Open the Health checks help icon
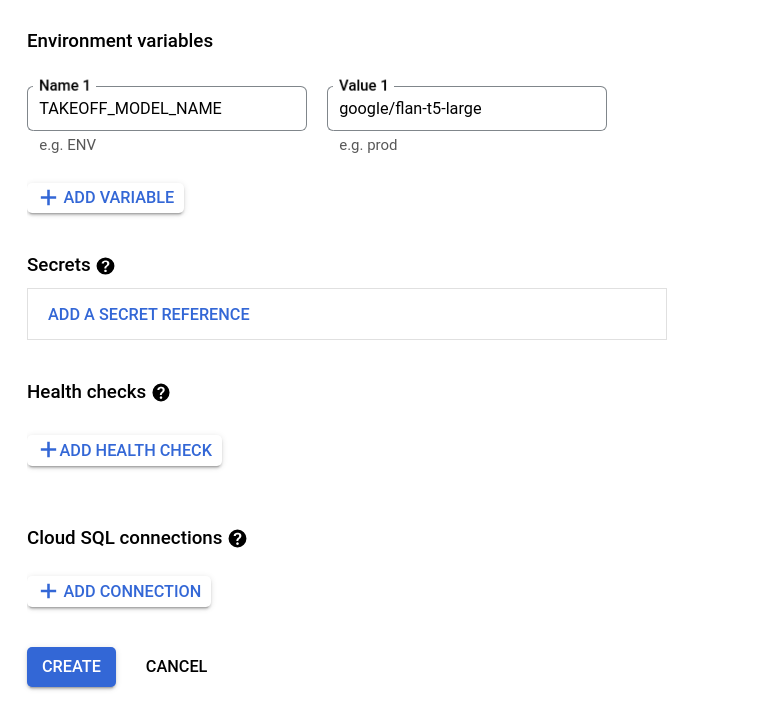 161,392
